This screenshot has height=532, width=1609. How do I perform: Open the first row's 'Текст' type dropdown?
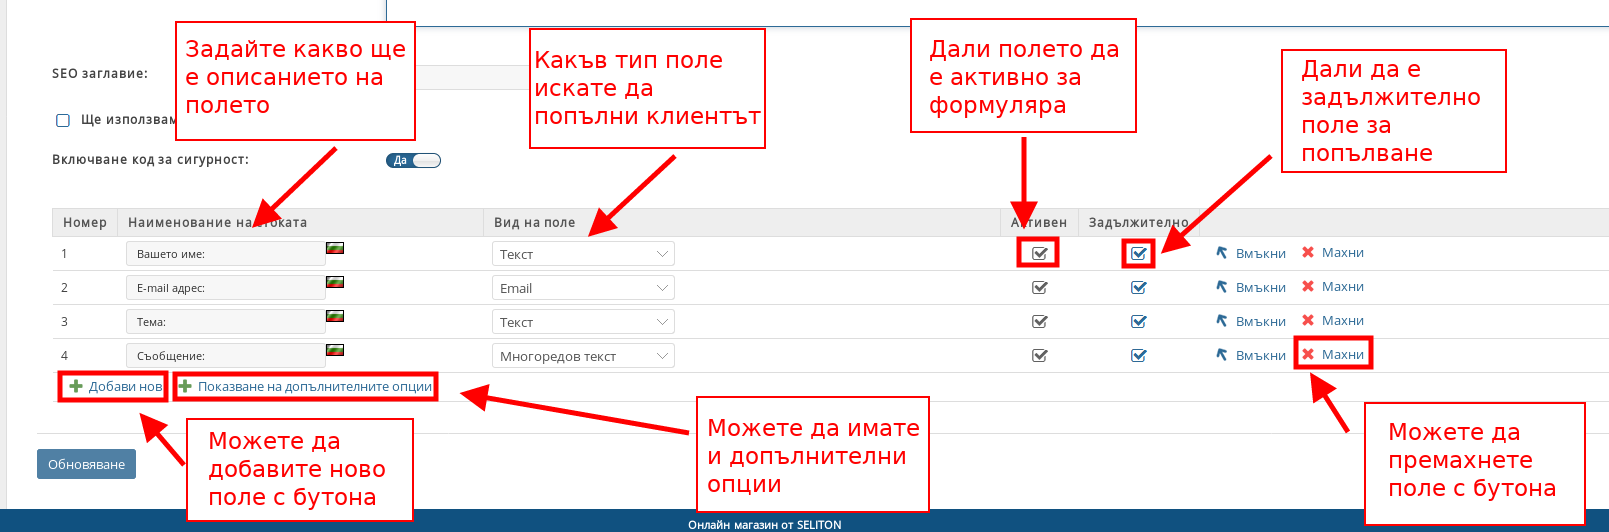[x=583, y=254]
